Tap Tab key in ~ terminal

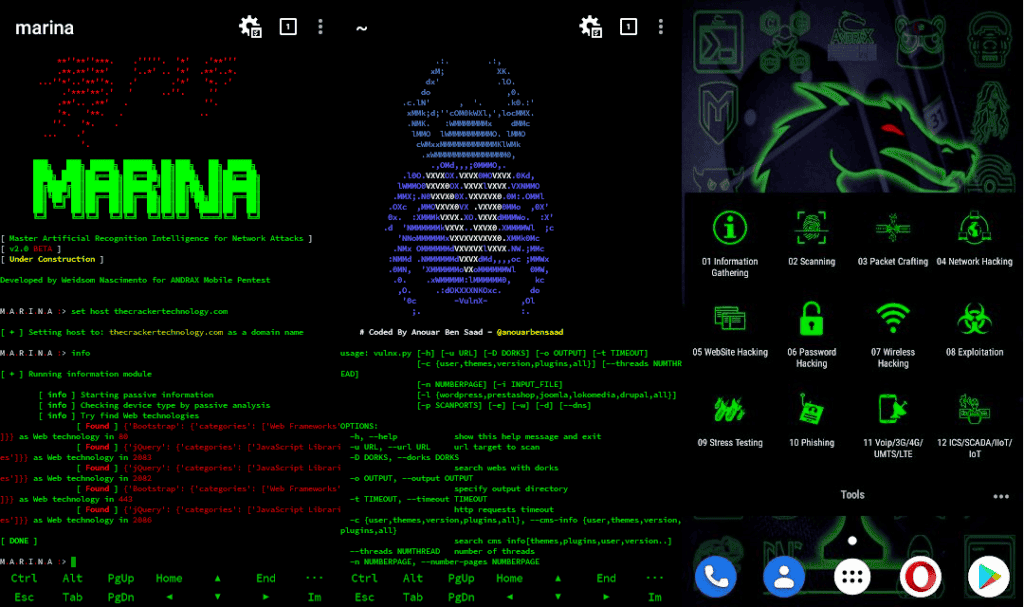pyautogui.click(x=413, y=597)
